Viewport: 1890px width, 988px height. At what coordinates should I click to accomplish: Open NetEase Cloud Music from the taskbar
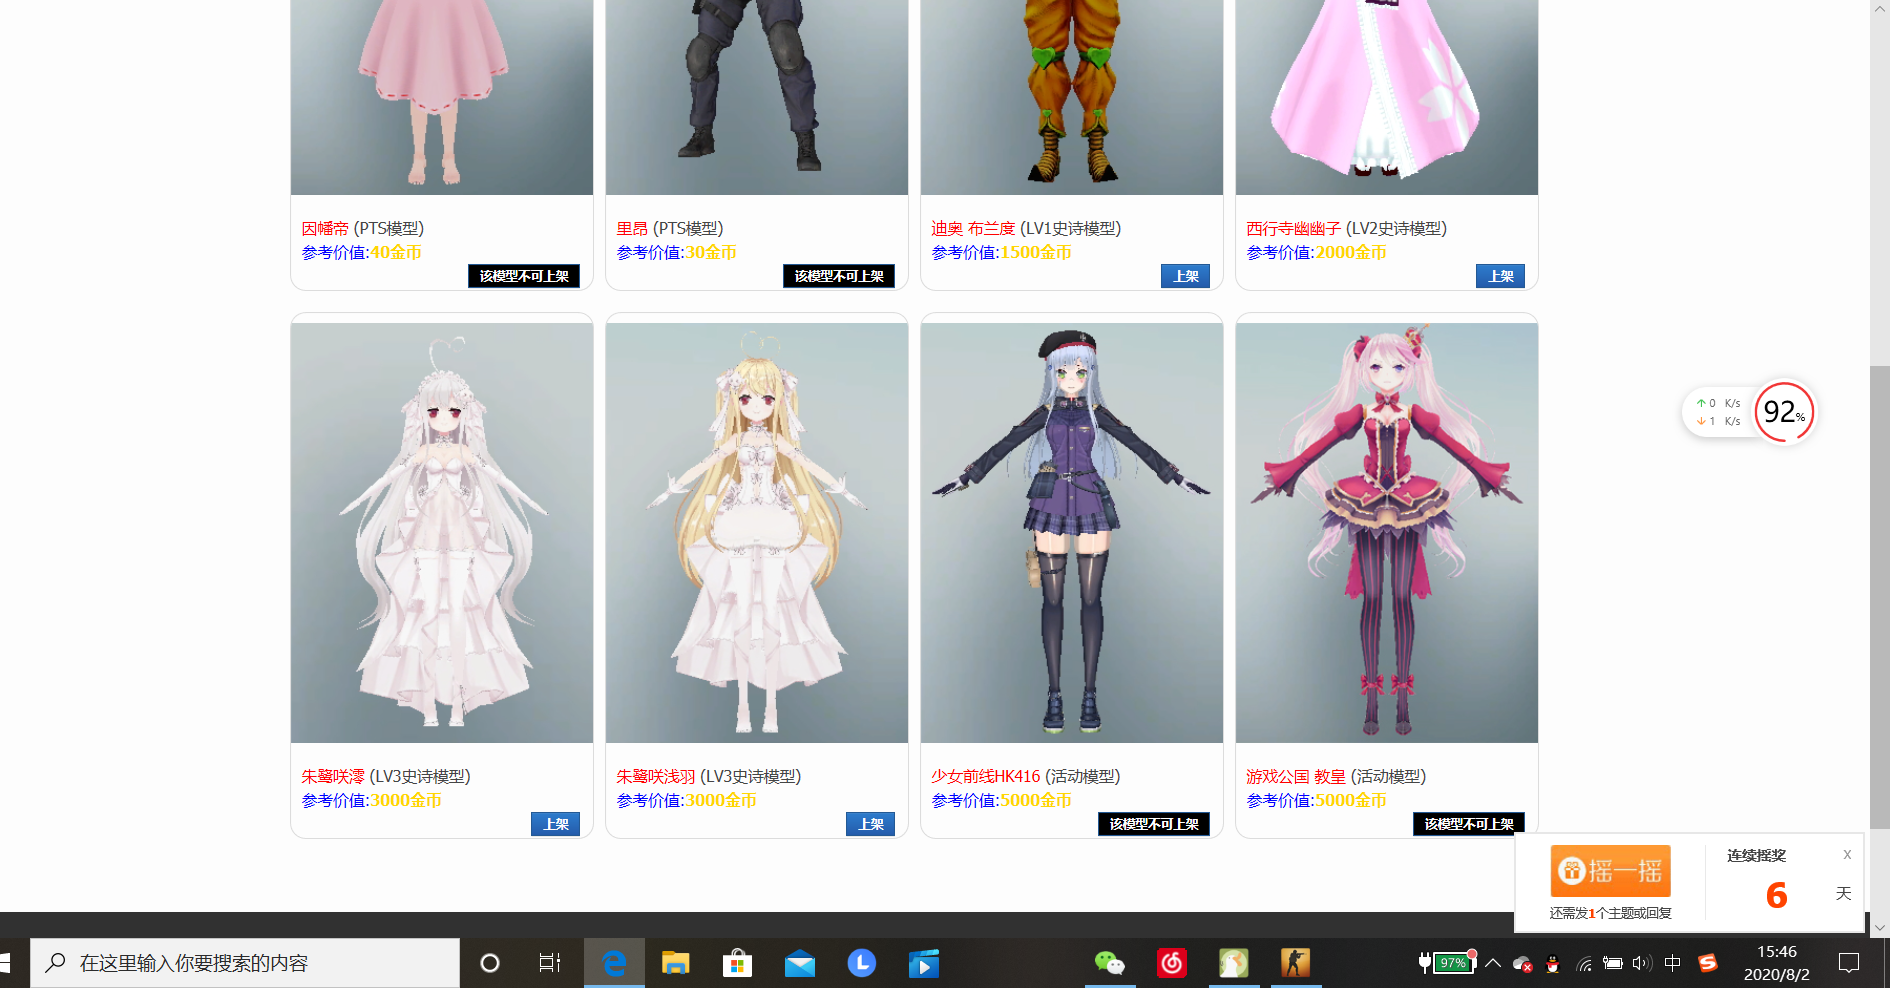click(x=1171, y=962)
